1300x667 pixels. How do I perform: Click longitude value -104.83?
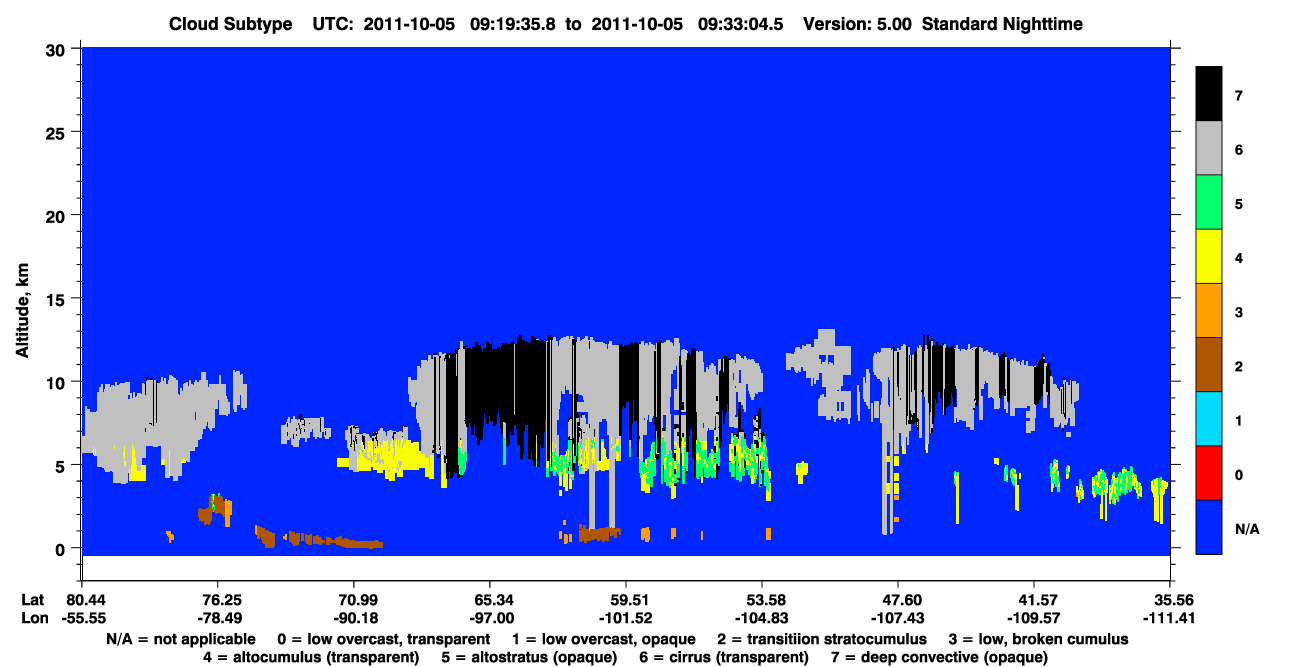click(x=762, y=618)
